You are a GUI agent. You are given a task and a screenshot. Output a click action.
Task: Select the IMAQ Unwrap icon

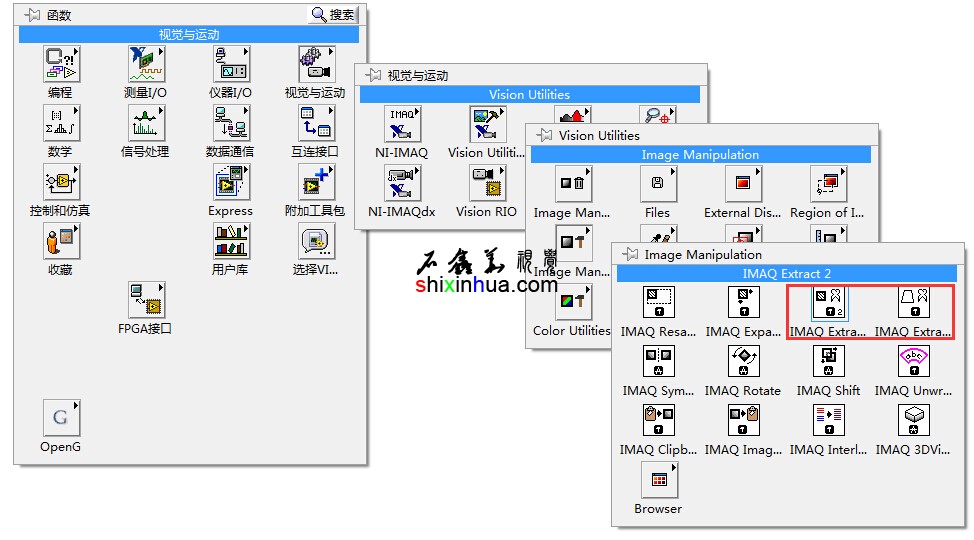point(913,361)
